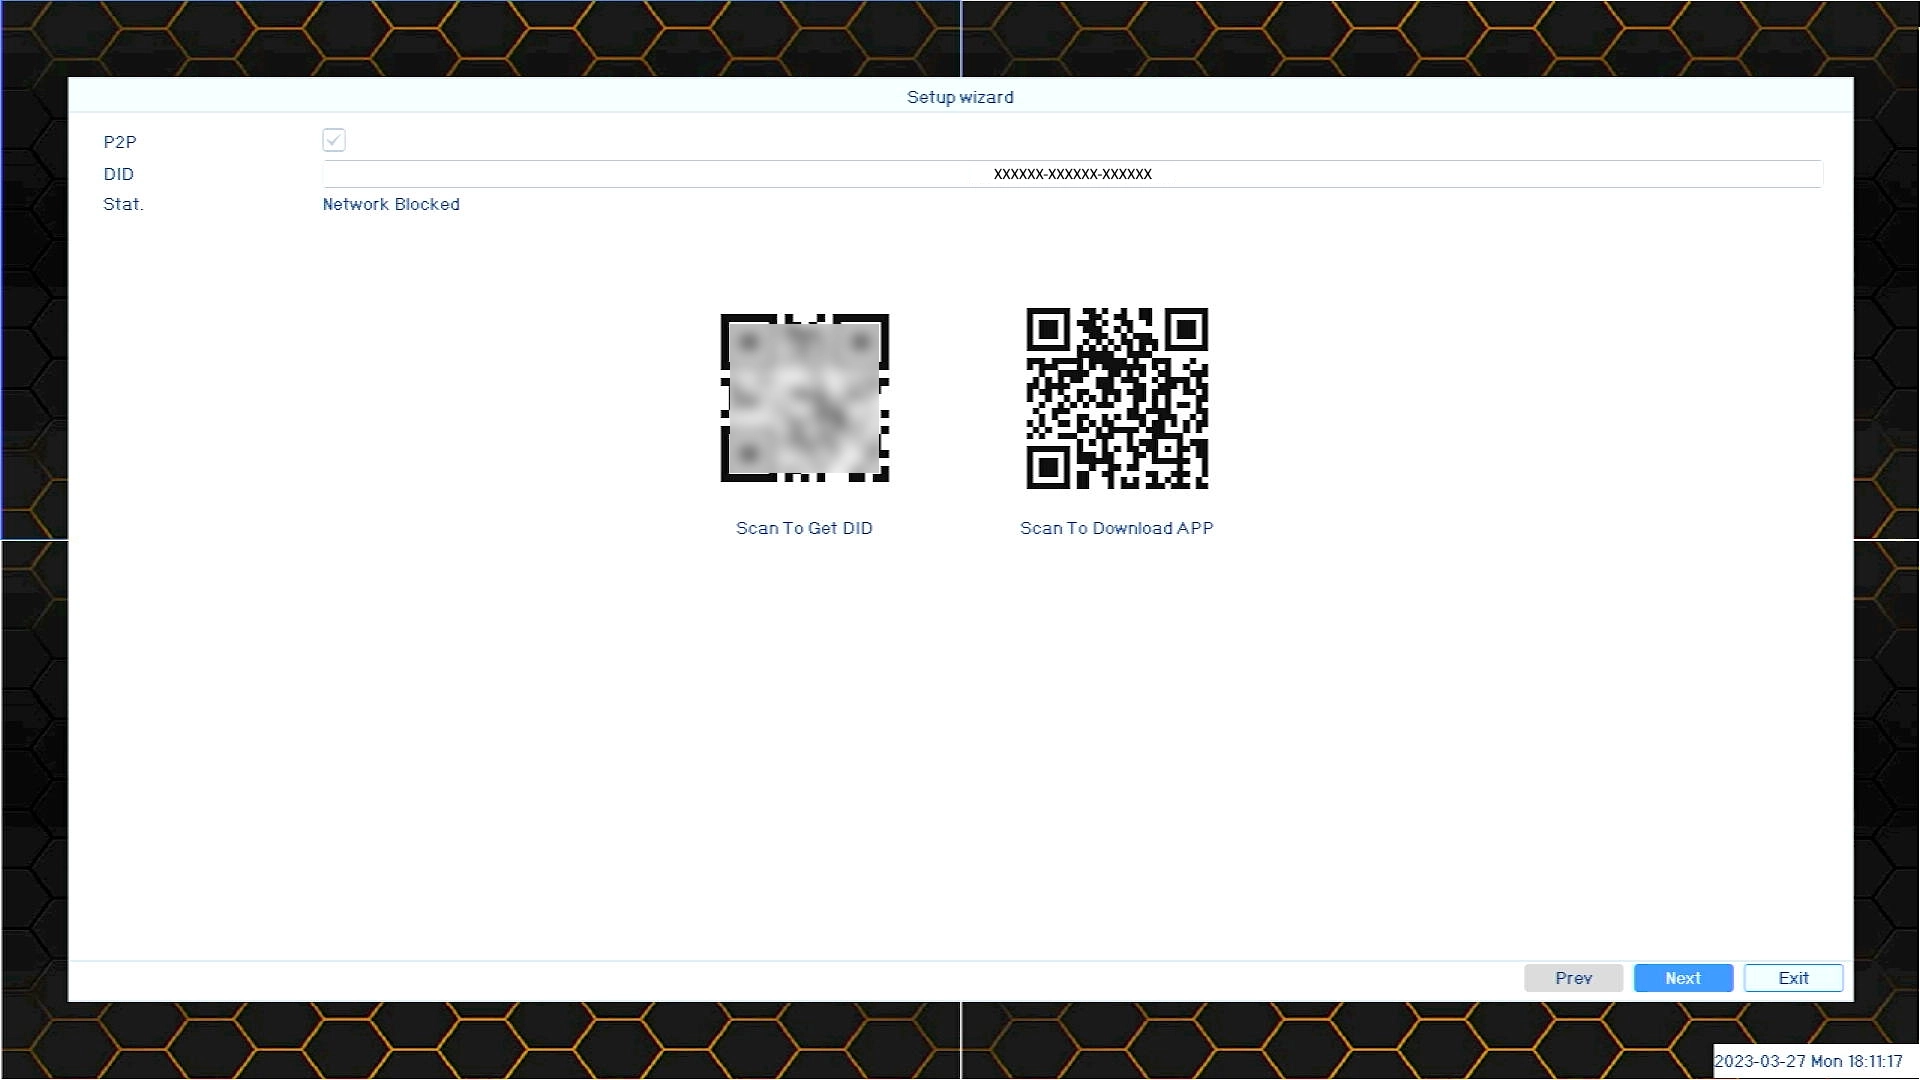Screen dimensions: 1920x1080
Task: Click the Network Blocked status text
Action: 391,204
